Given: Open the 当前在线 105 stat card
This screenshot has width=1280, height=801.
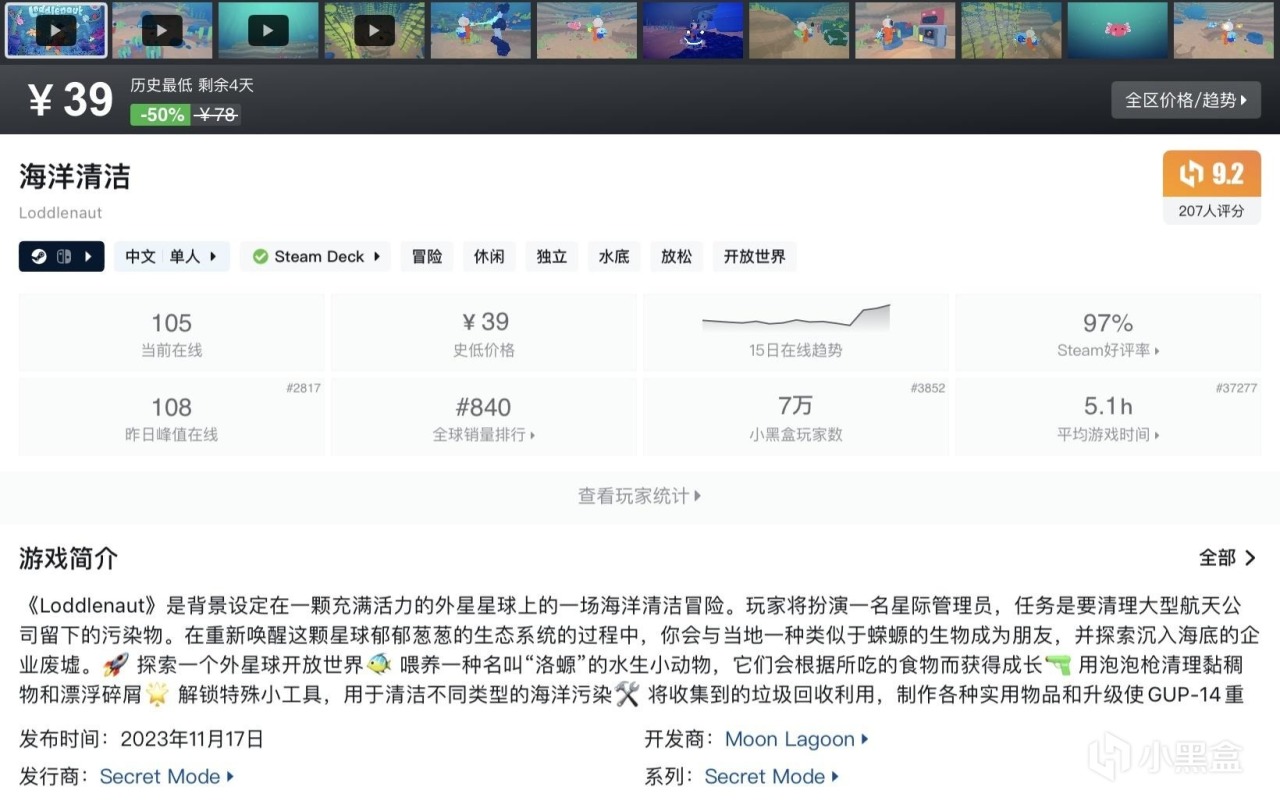Looking at the screenshot, I should (x=171, y=333).
